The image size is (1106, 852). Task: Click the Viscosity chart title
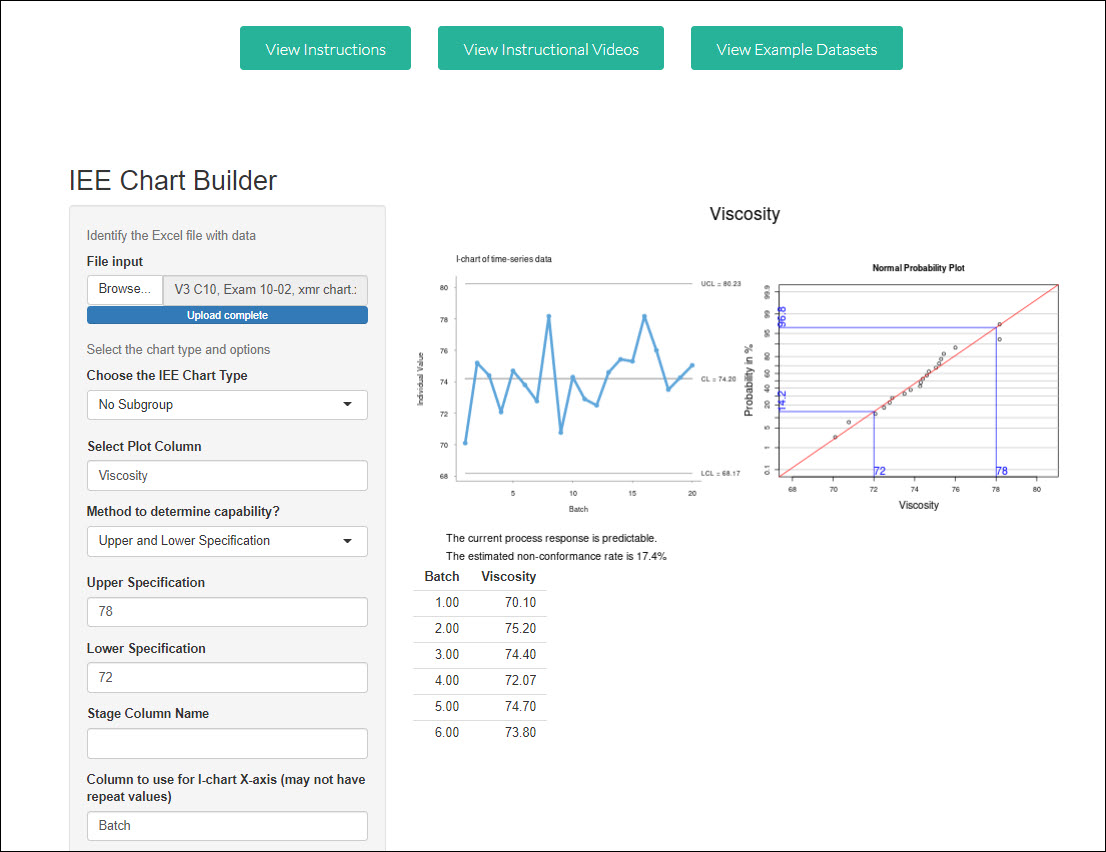[744, 214]
